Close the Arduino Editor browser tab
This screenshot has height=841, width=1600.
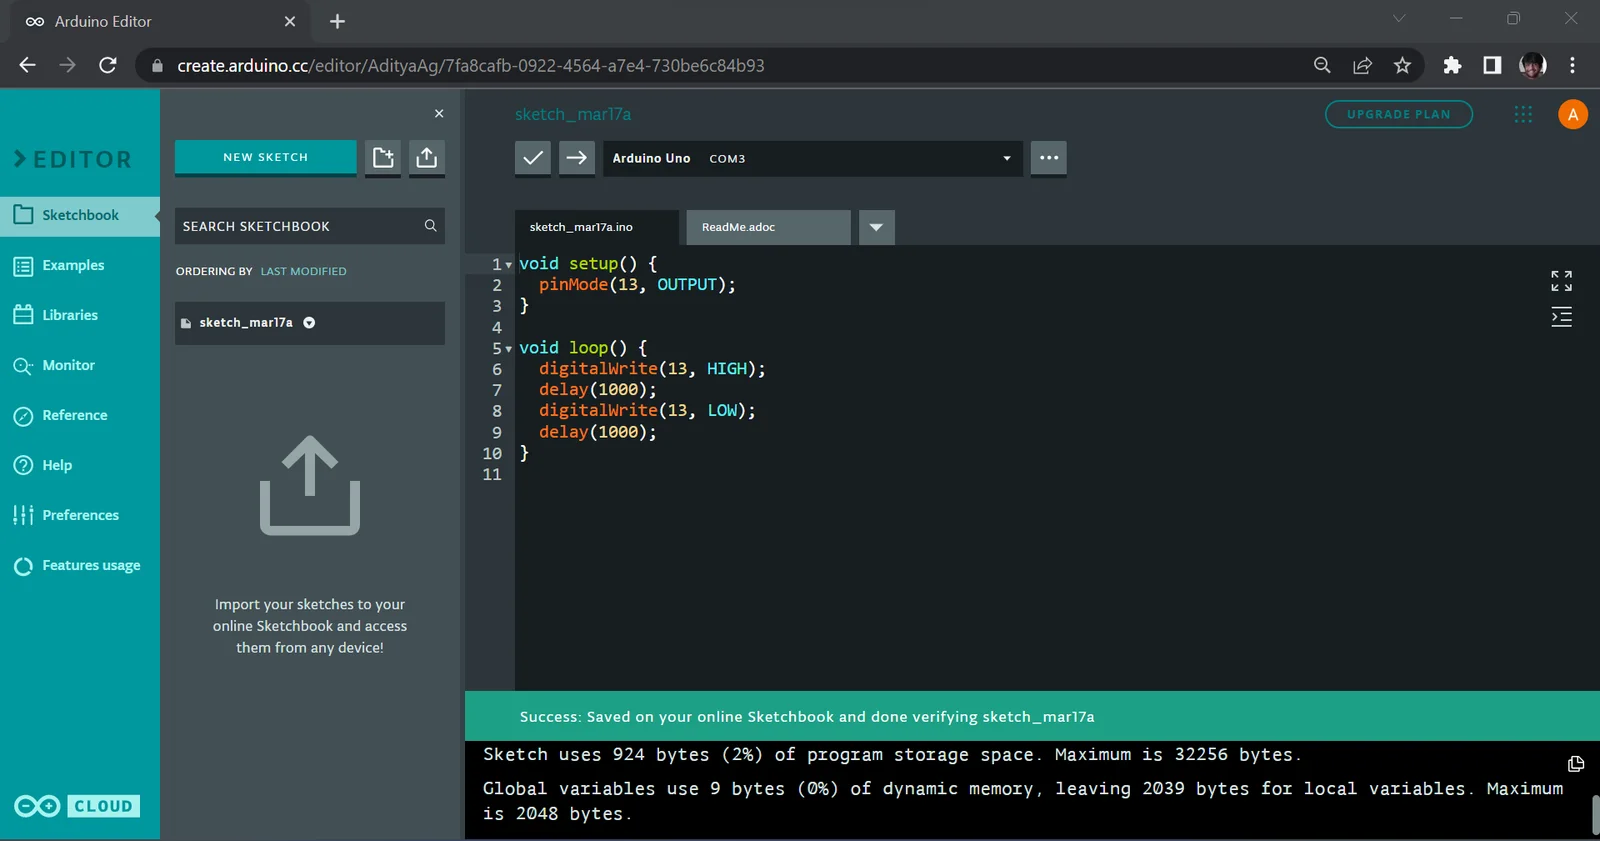[290, 21]
